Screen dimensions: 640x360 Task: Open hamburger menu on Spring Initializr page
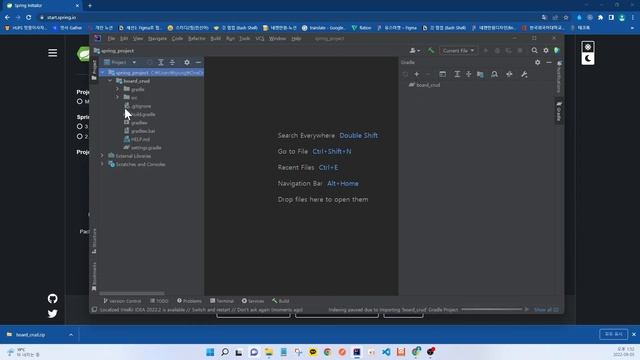coord(53,53)
